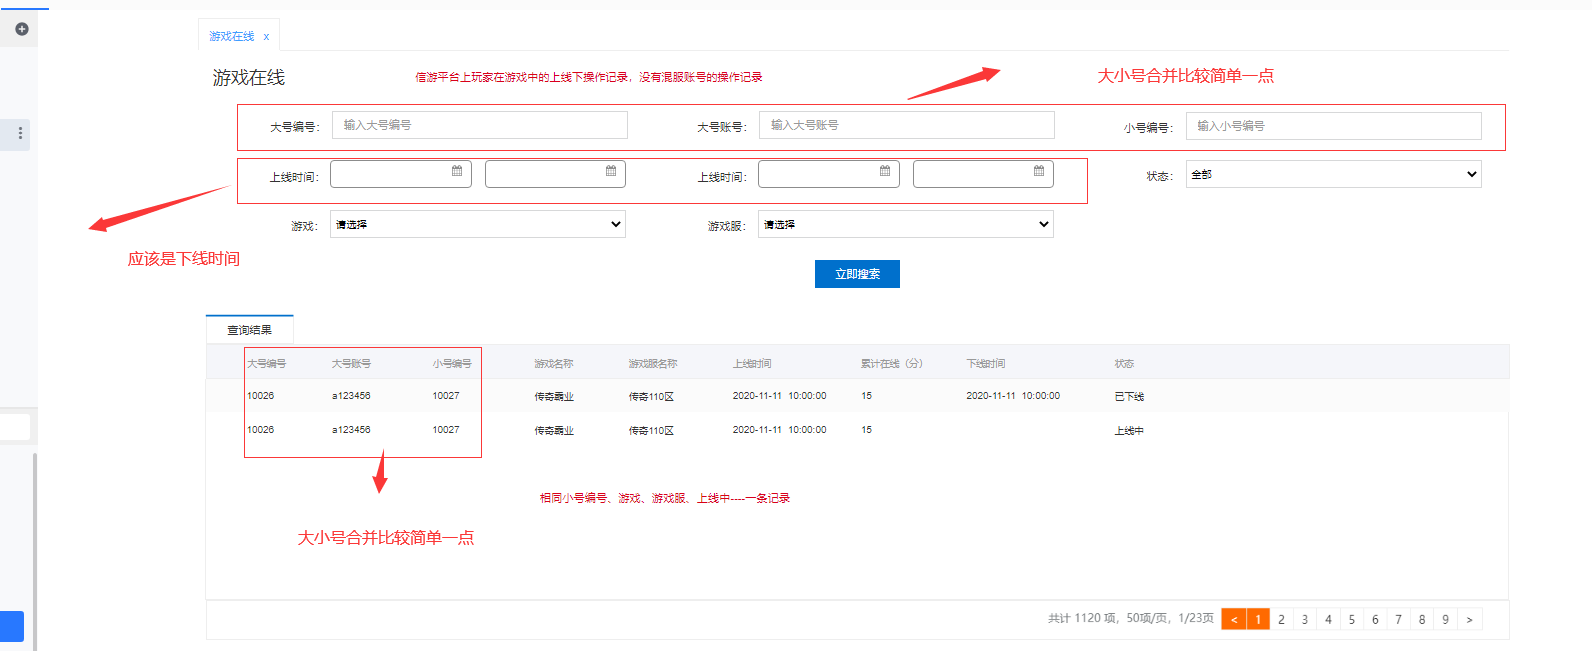Focus the 小号编号 input field
The height and width of the screenshot is (651, 1592).
(x=1334, y=126)
